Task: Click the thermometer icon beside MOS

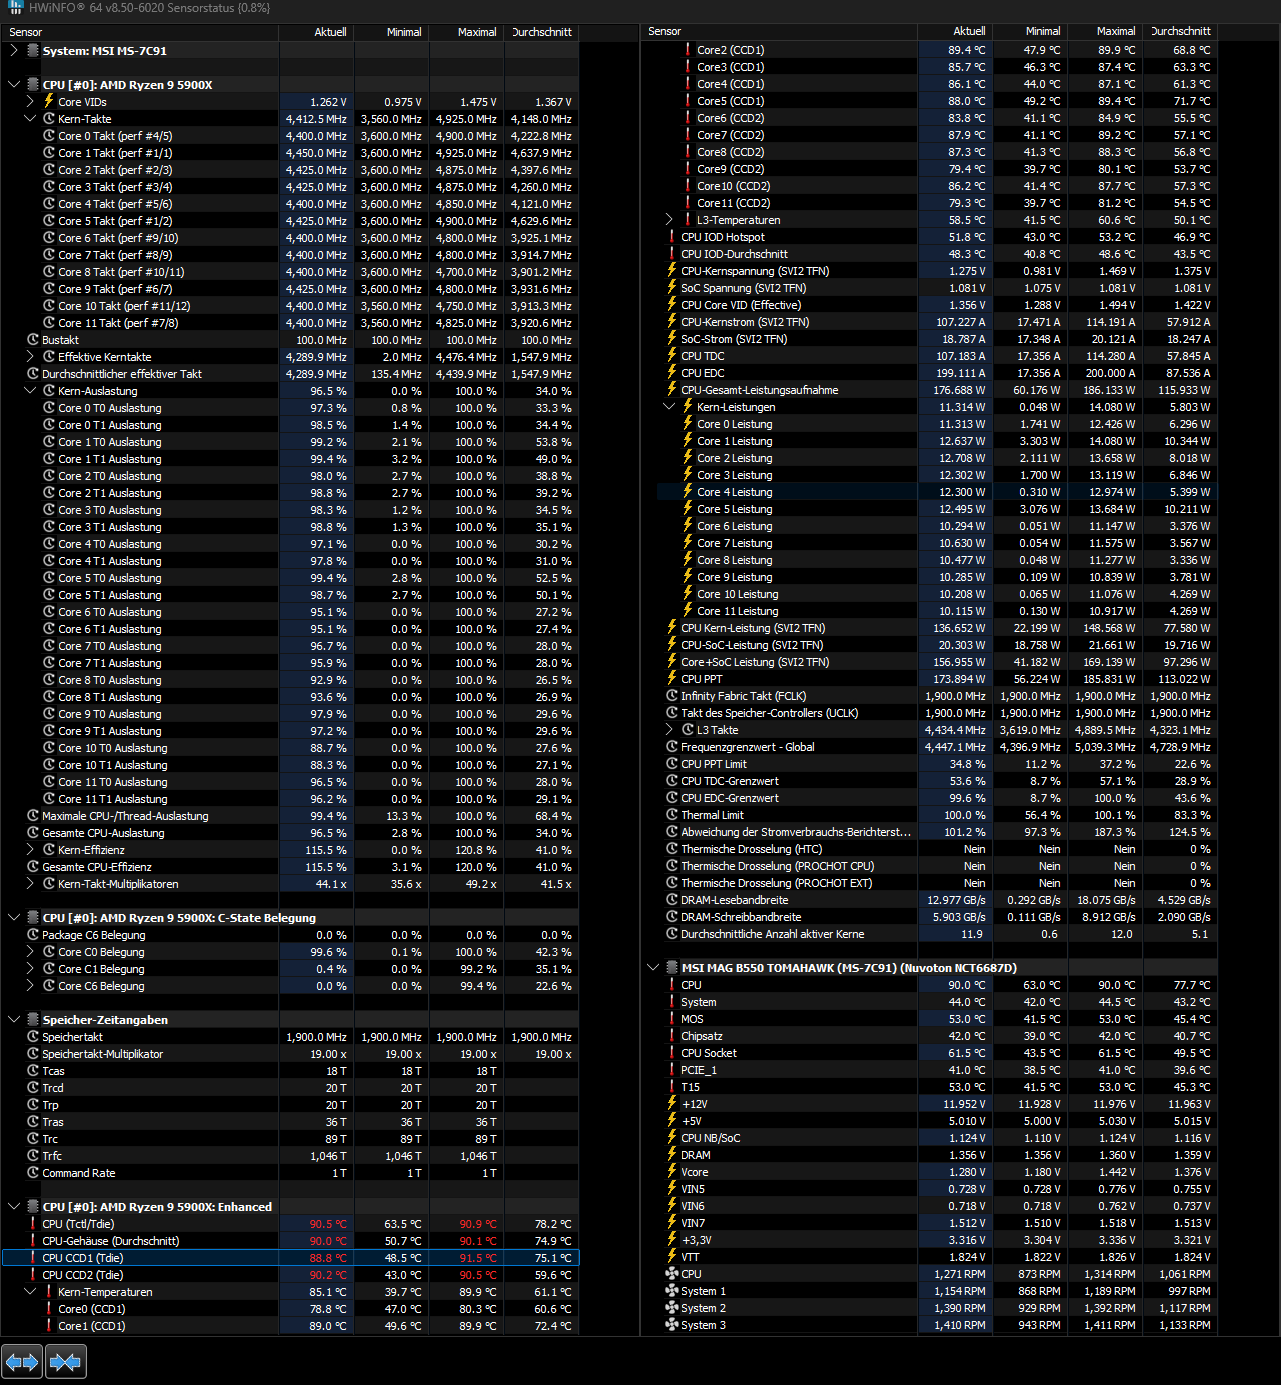Action: click(672, 1019)
